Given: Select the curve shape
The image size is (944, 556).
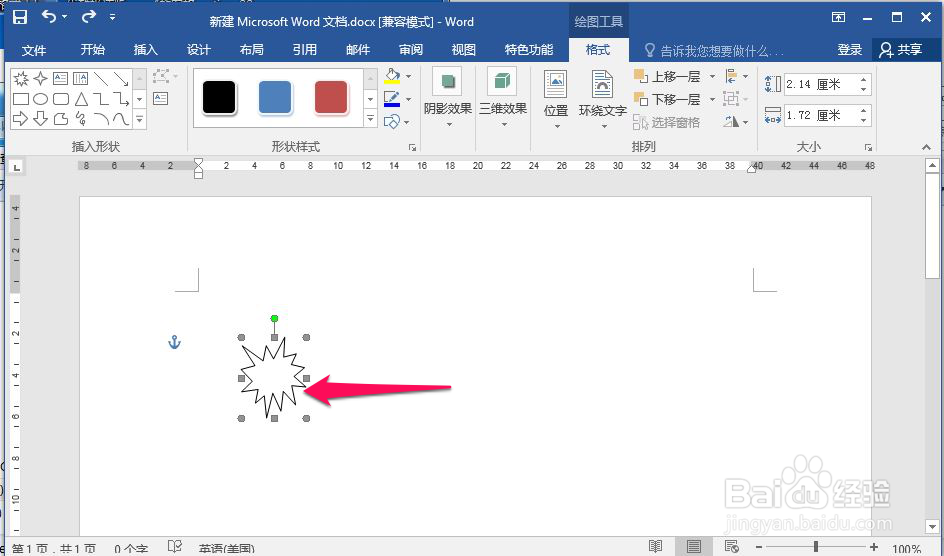Looking at the screenshot, I should [x=121, y=119].
